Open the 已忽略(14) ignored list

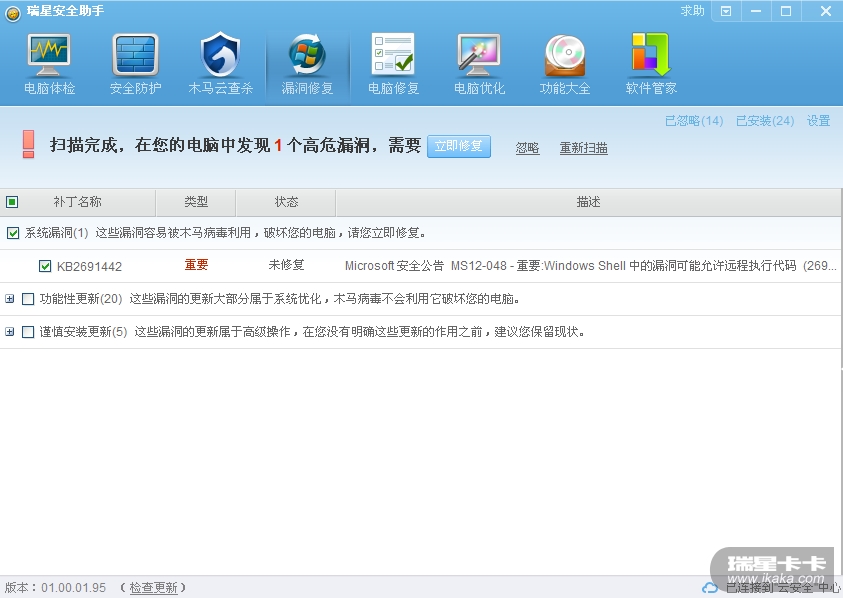694,121
